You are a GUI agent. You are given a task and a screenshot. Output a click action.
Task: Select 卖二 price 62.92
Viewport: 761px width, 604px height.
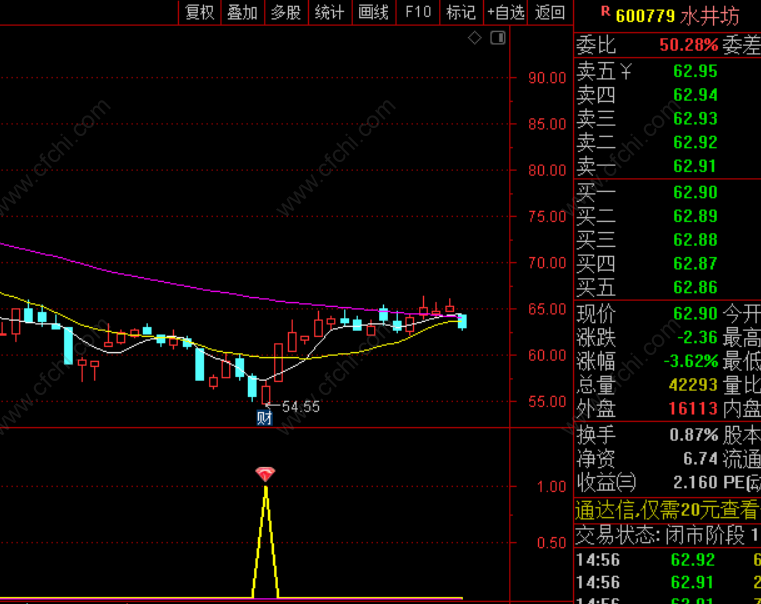[x=695, y=143]
